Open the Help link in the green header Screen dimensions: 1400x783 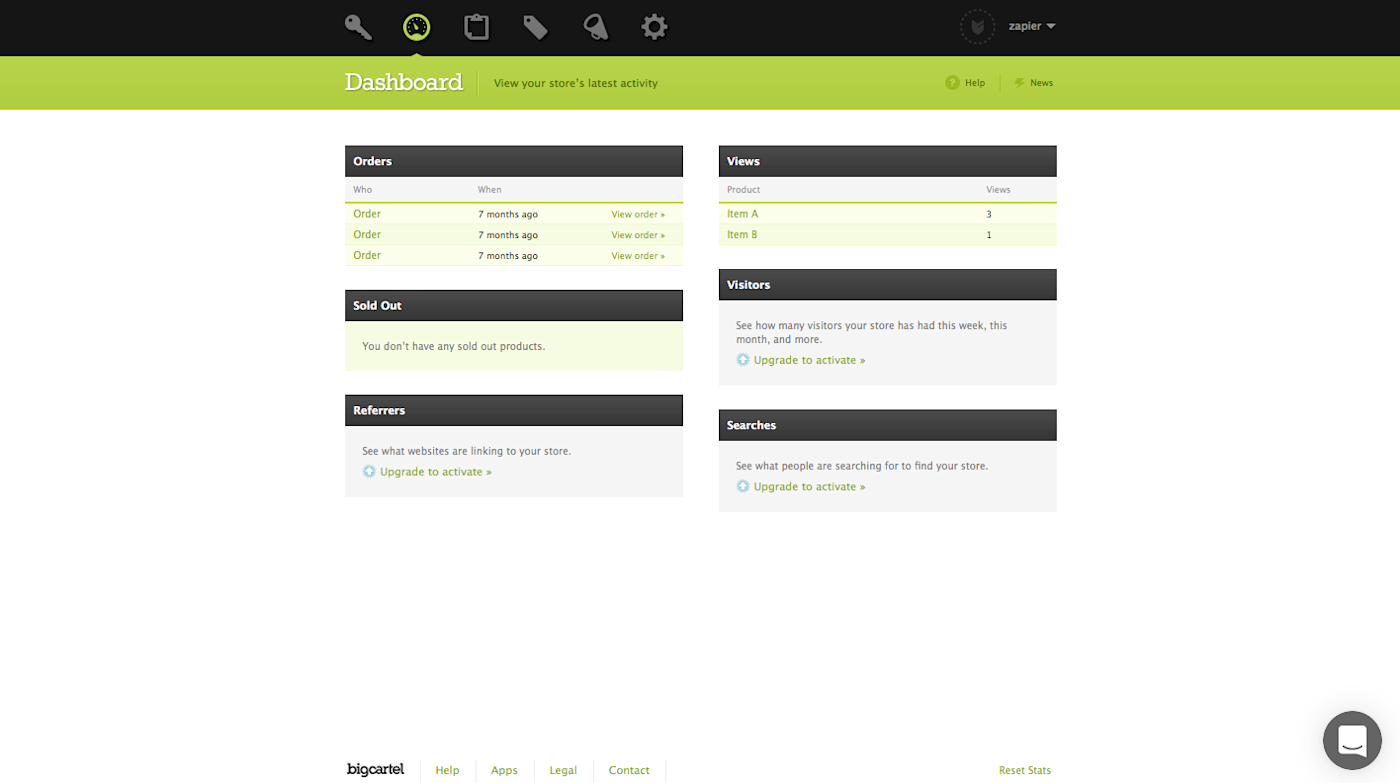[975, 83]
